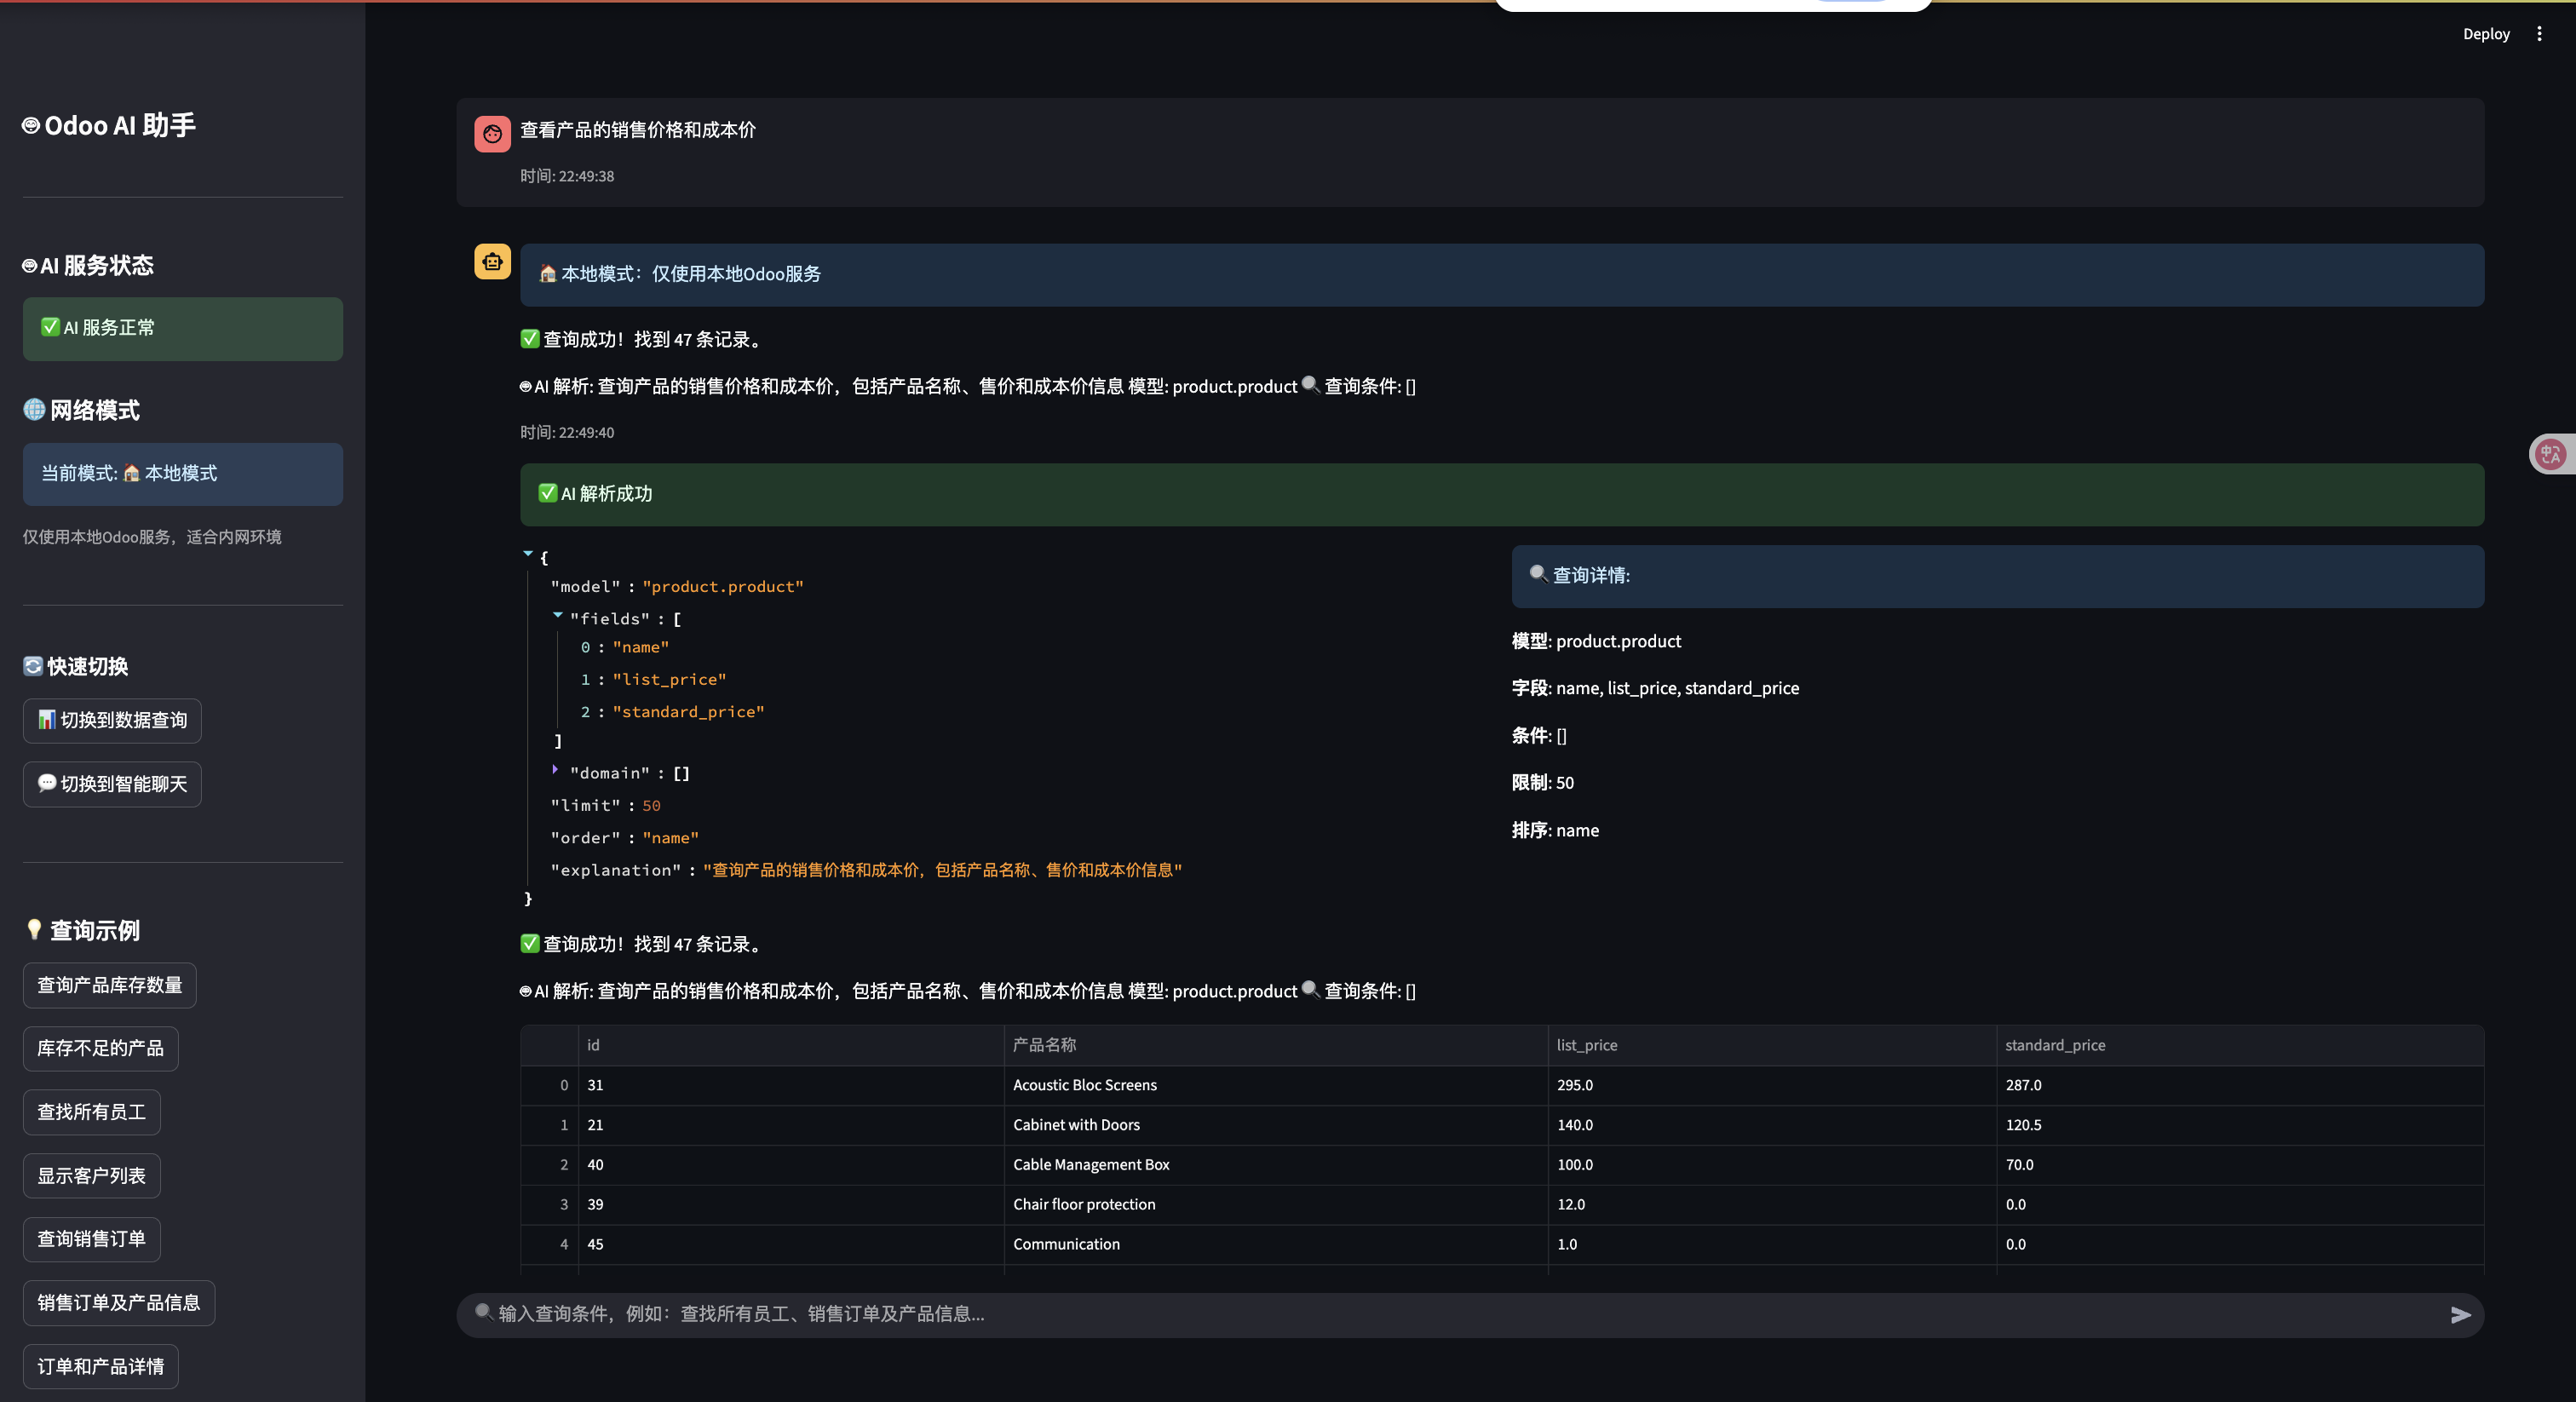2576x1402 pixels.
Task: Click the Odoo AI 助手 title
Action: [109, 126]
